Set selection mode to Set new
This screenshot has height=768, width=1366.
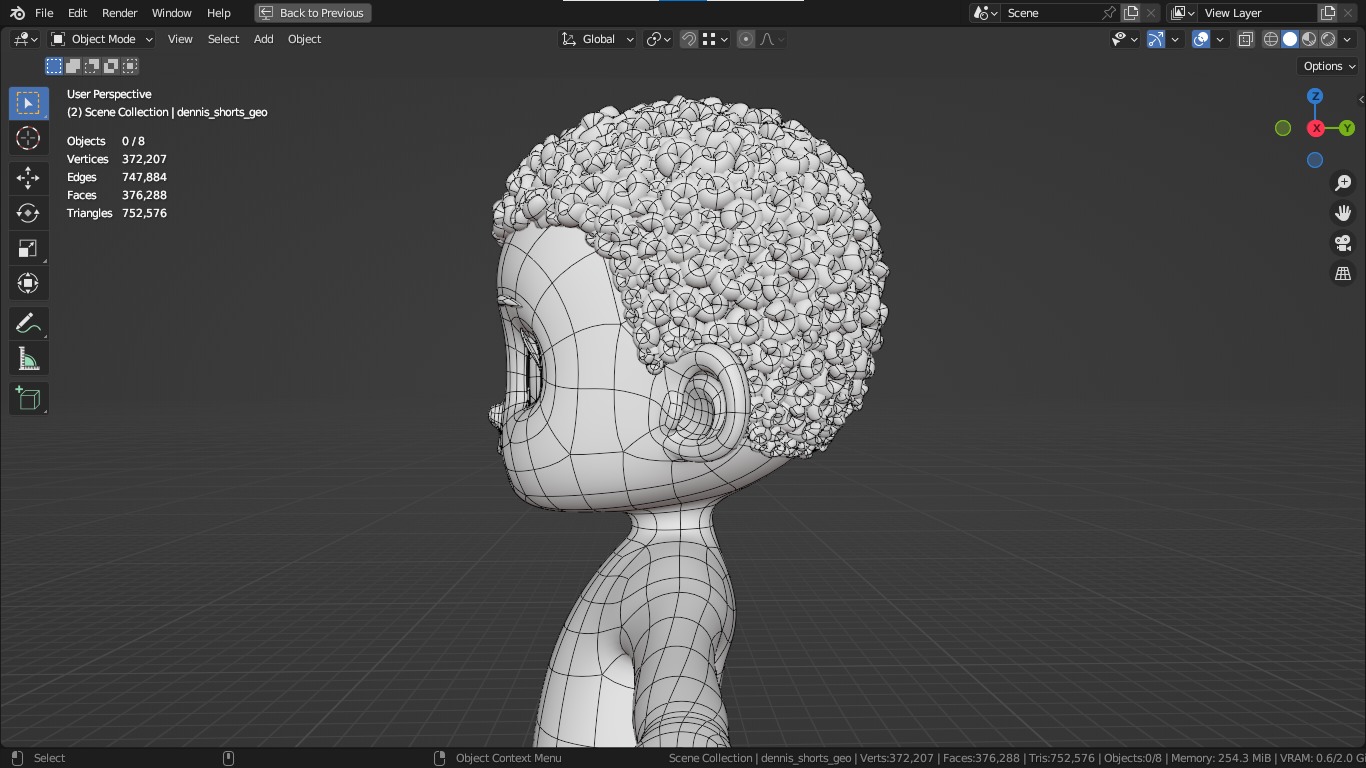point(54,66)
